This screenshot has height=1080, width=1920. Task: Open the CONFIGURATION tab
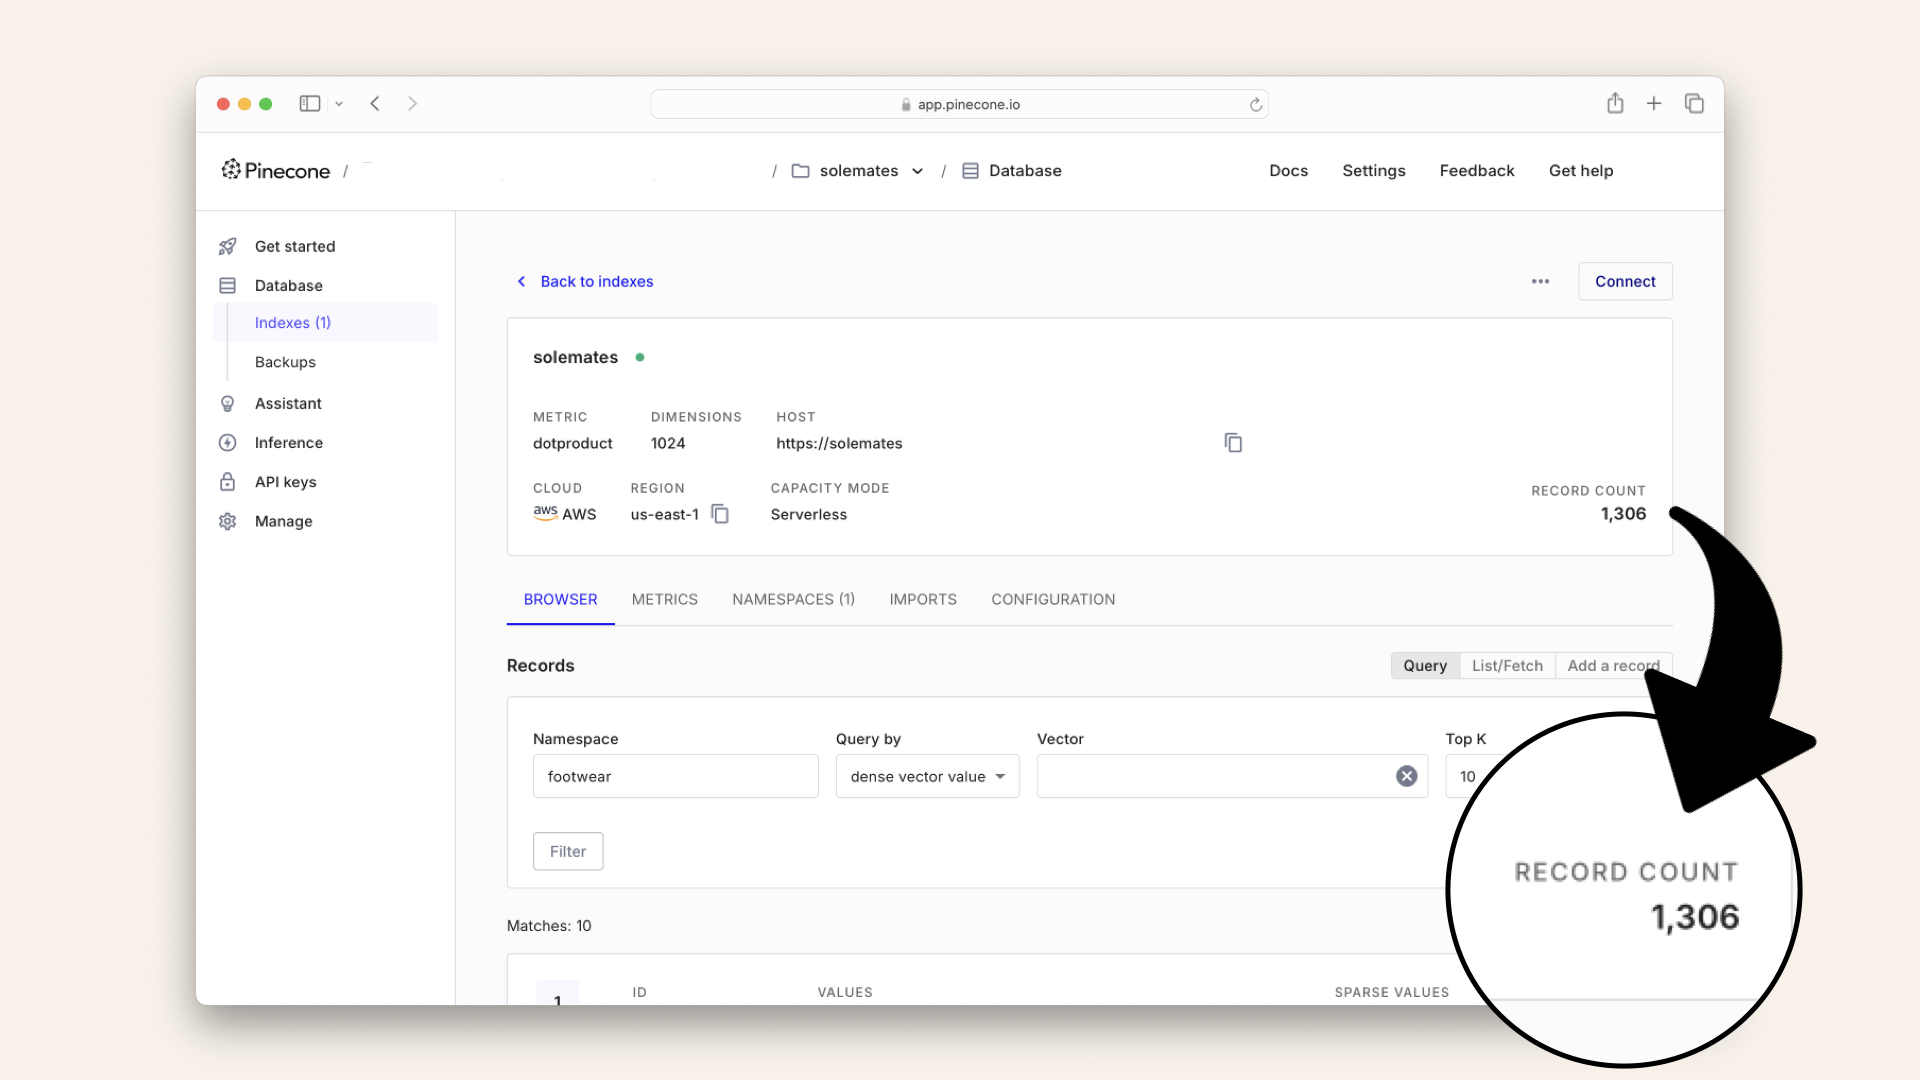tap(1053, 600)
